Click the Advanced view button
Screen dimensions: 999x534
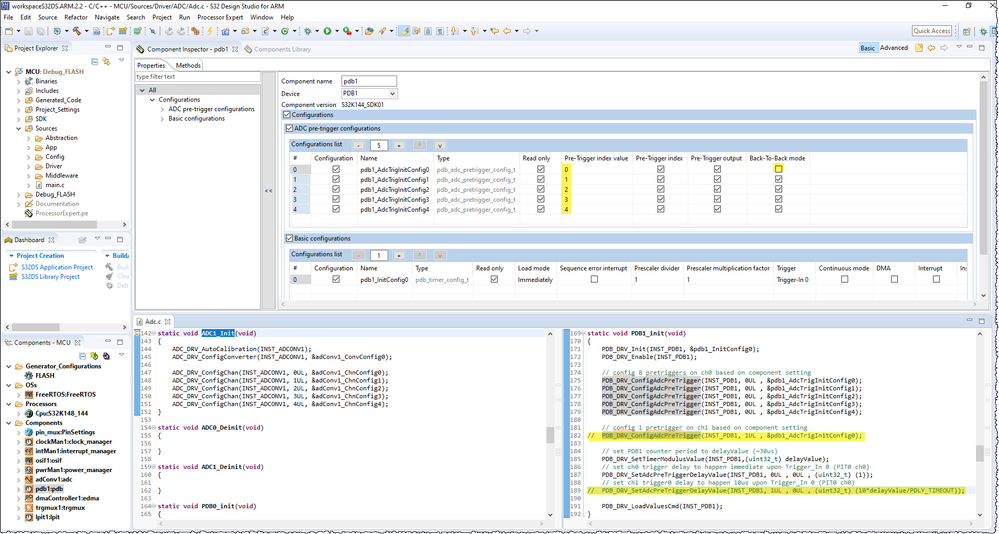coord(894,47)
